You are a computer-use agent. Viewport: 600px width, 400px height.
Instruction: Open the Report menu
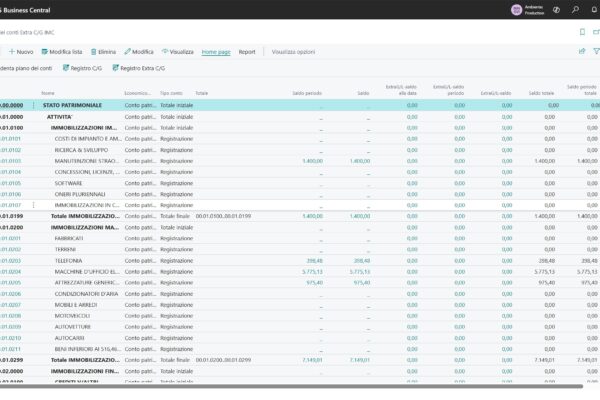point(247,51)
